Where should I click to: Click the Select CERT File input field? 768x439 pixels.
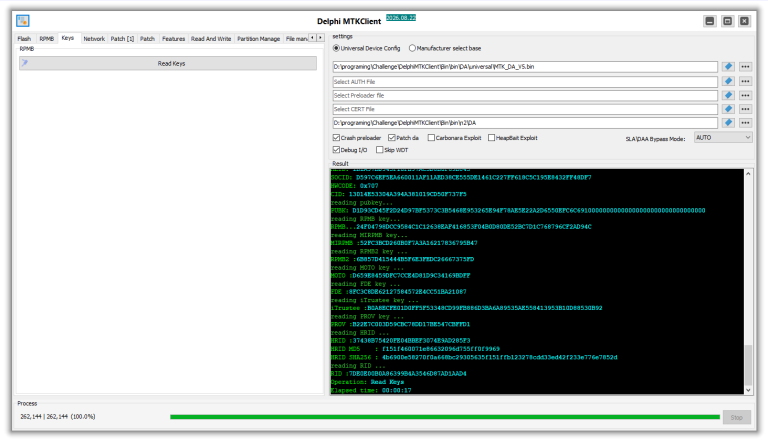525,109
